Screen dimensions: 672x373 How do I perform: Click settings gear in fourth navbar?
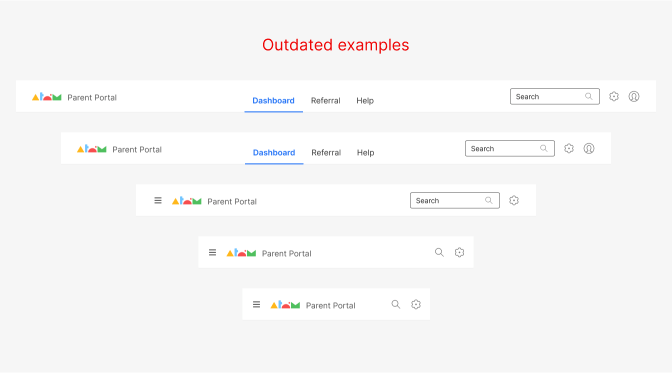(x=459, y=253)
